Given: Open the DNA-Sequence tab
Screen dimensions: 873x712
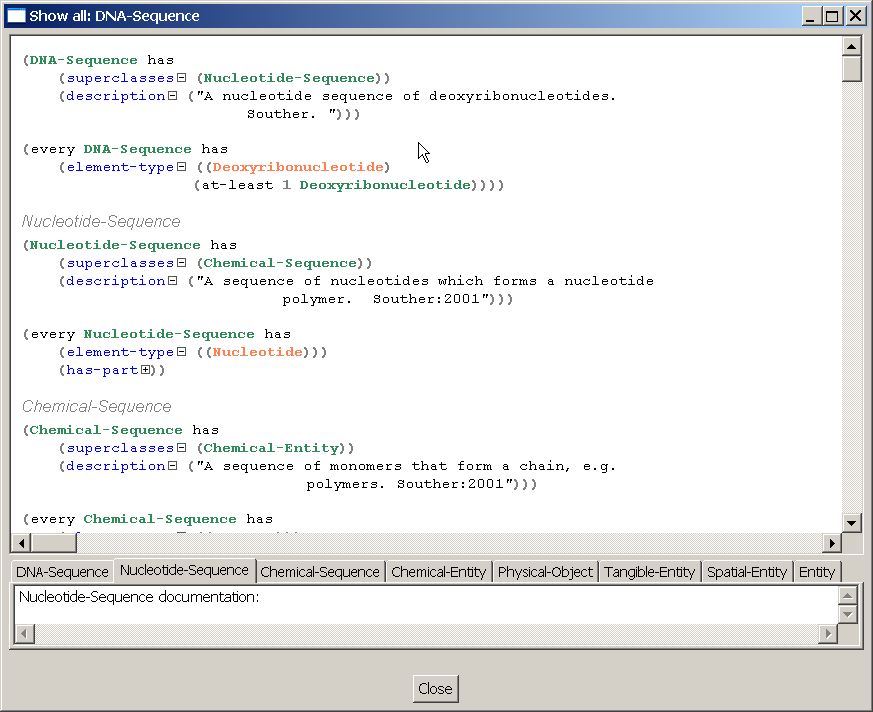Looking at the screenshot, I should tap(62, 572).
